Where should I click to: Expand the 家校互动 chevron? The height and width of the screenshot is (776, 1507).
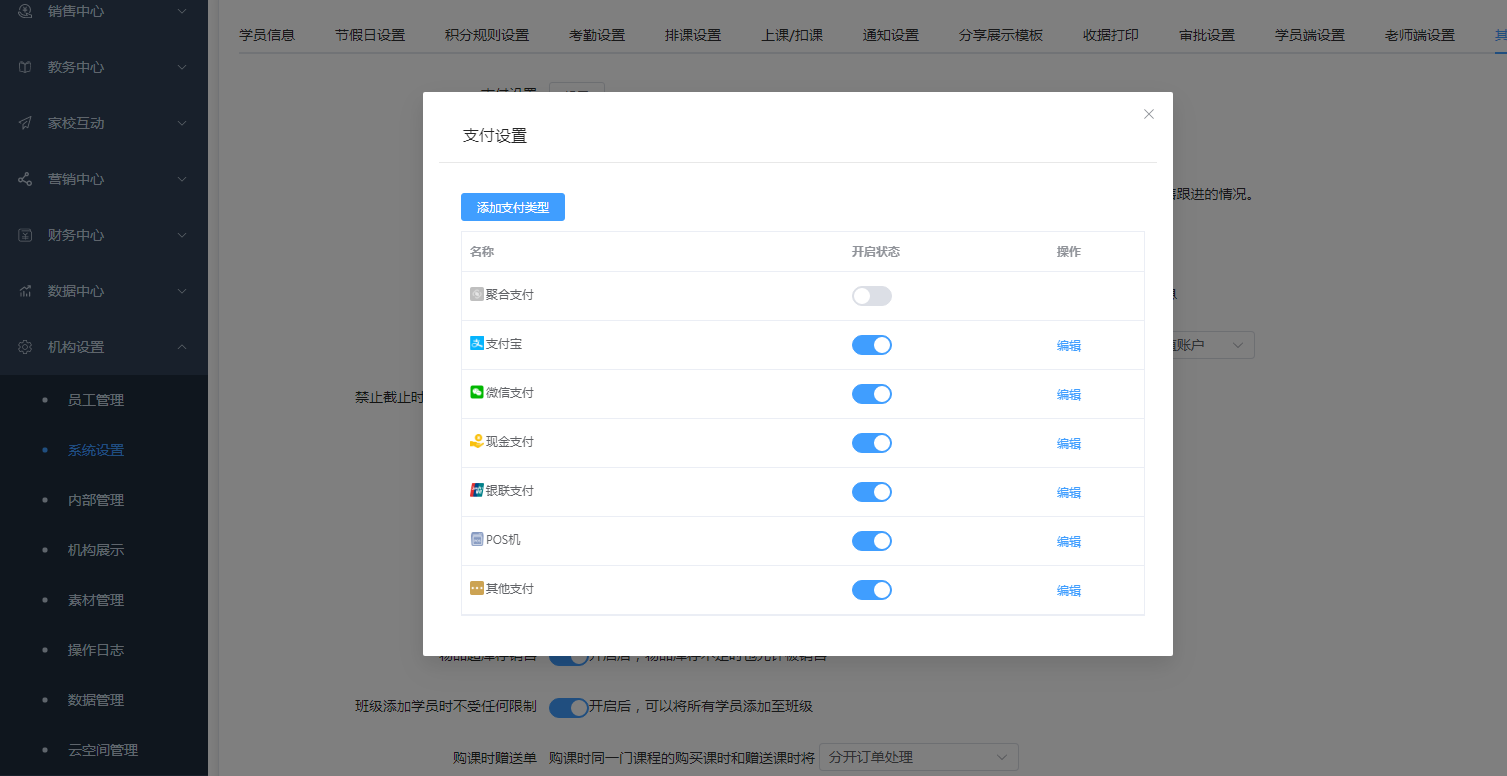coord(181,123)
